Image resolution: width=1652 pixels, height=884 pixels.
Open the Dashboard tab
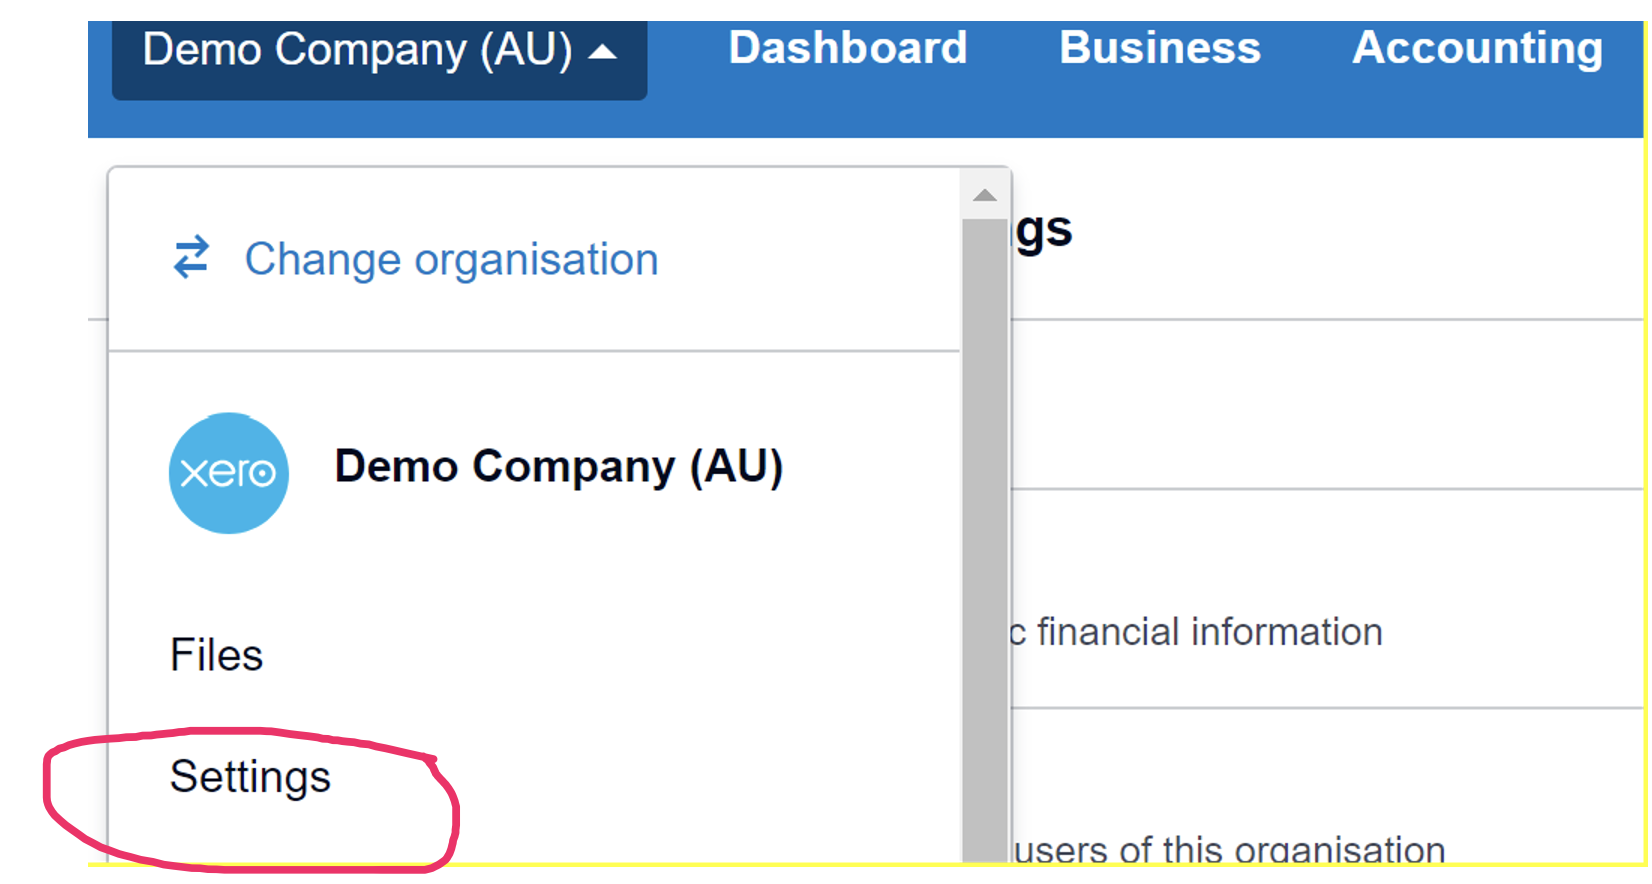tap(848, 48)
